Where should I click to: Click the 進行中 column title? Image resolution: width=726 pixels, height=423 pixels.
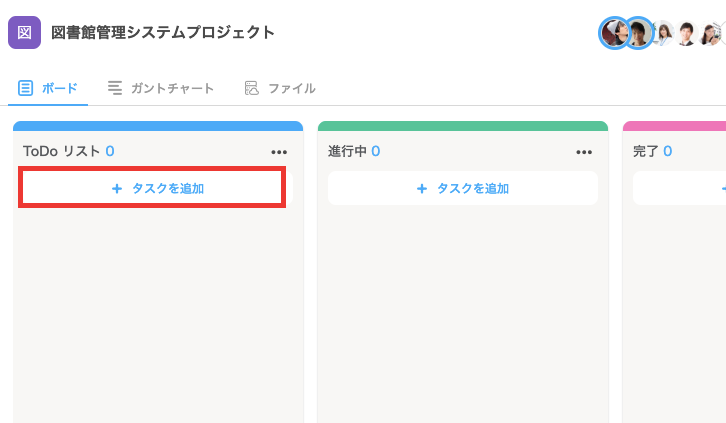pyautogui.click(x=347, y=151)
